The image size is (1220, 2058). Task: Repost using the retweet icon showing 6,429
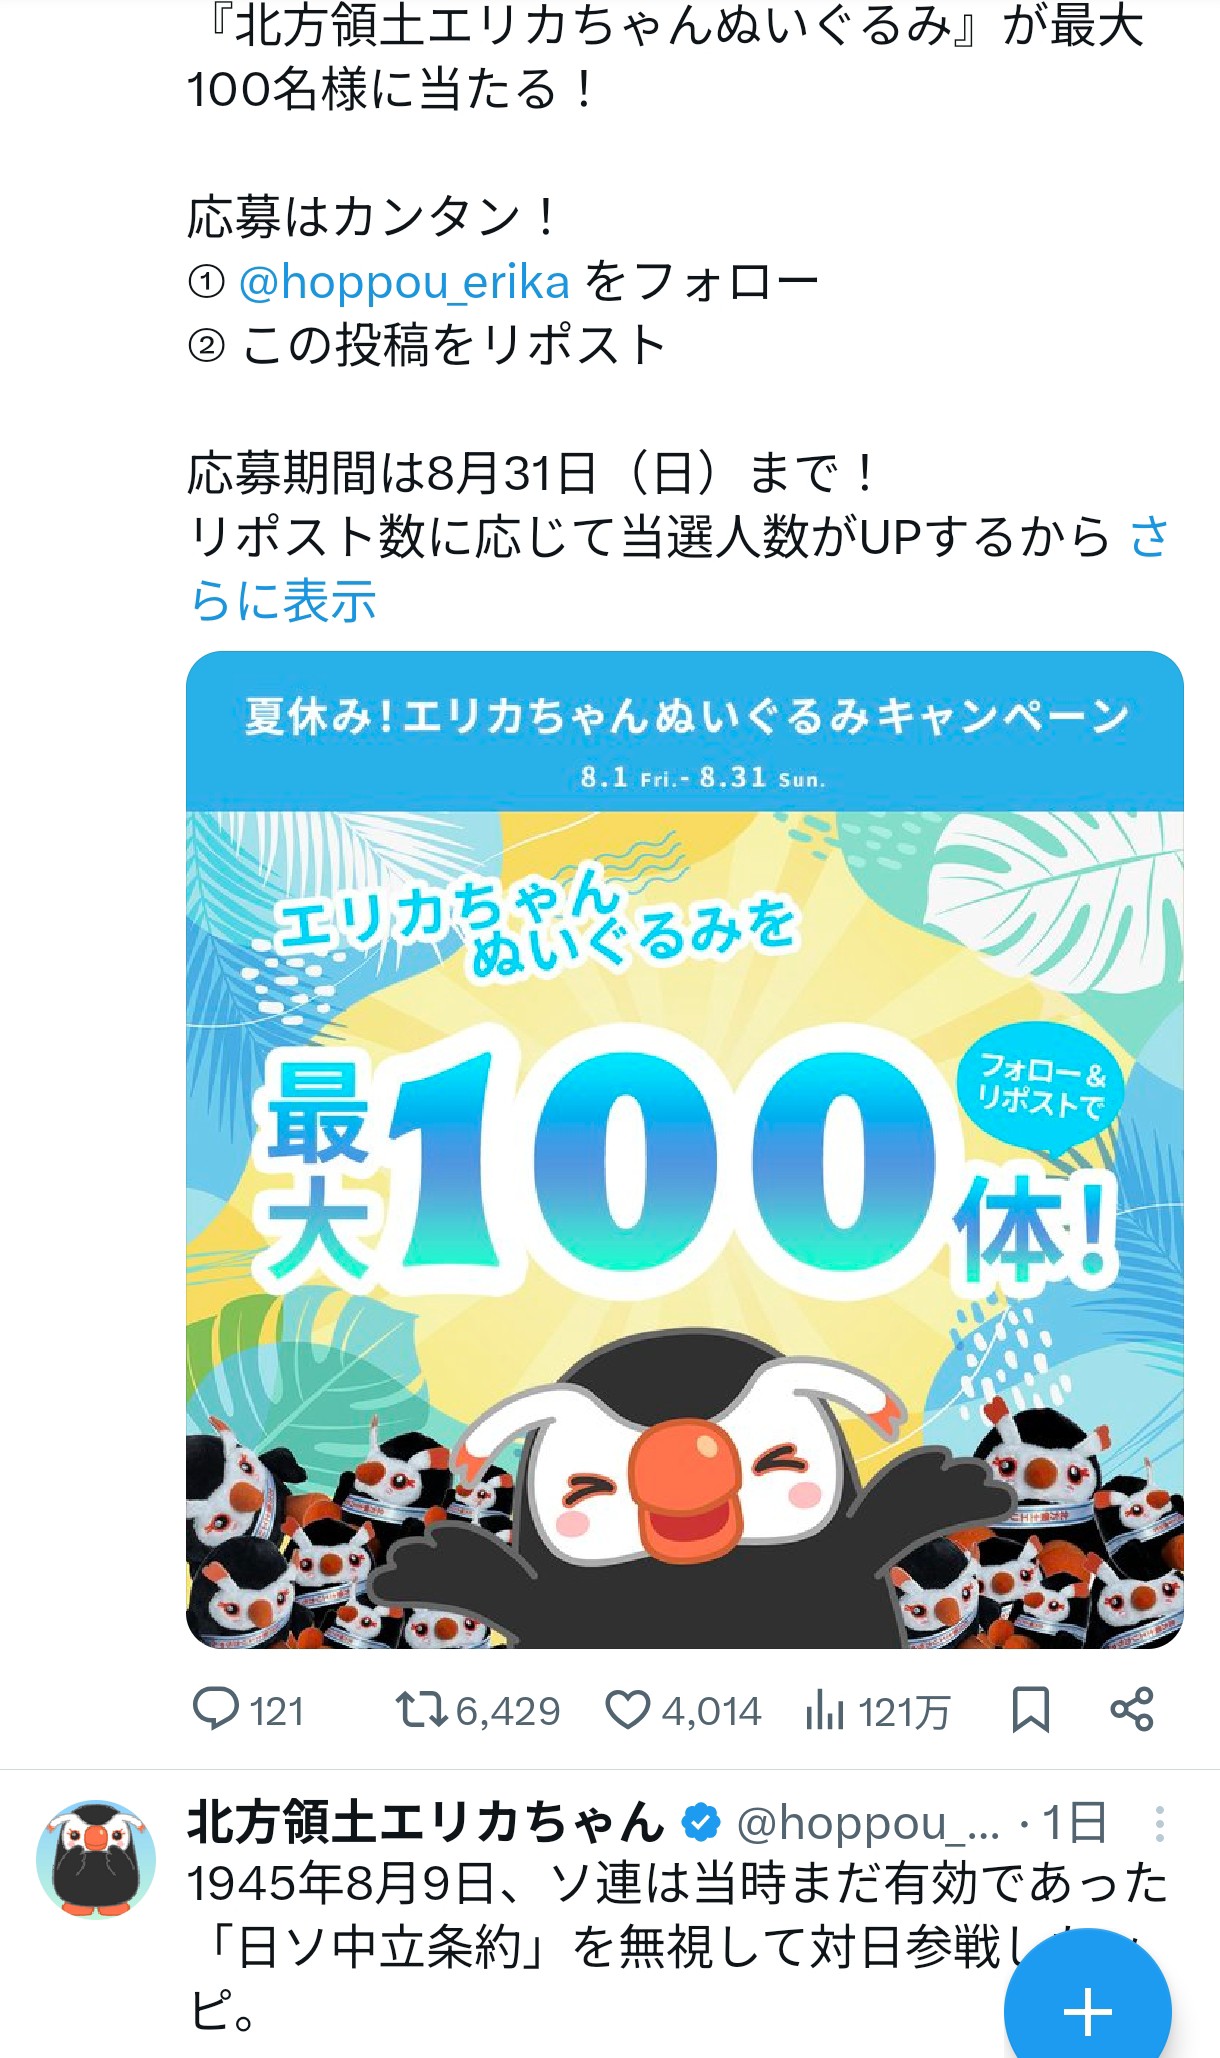coord(421,1709)
